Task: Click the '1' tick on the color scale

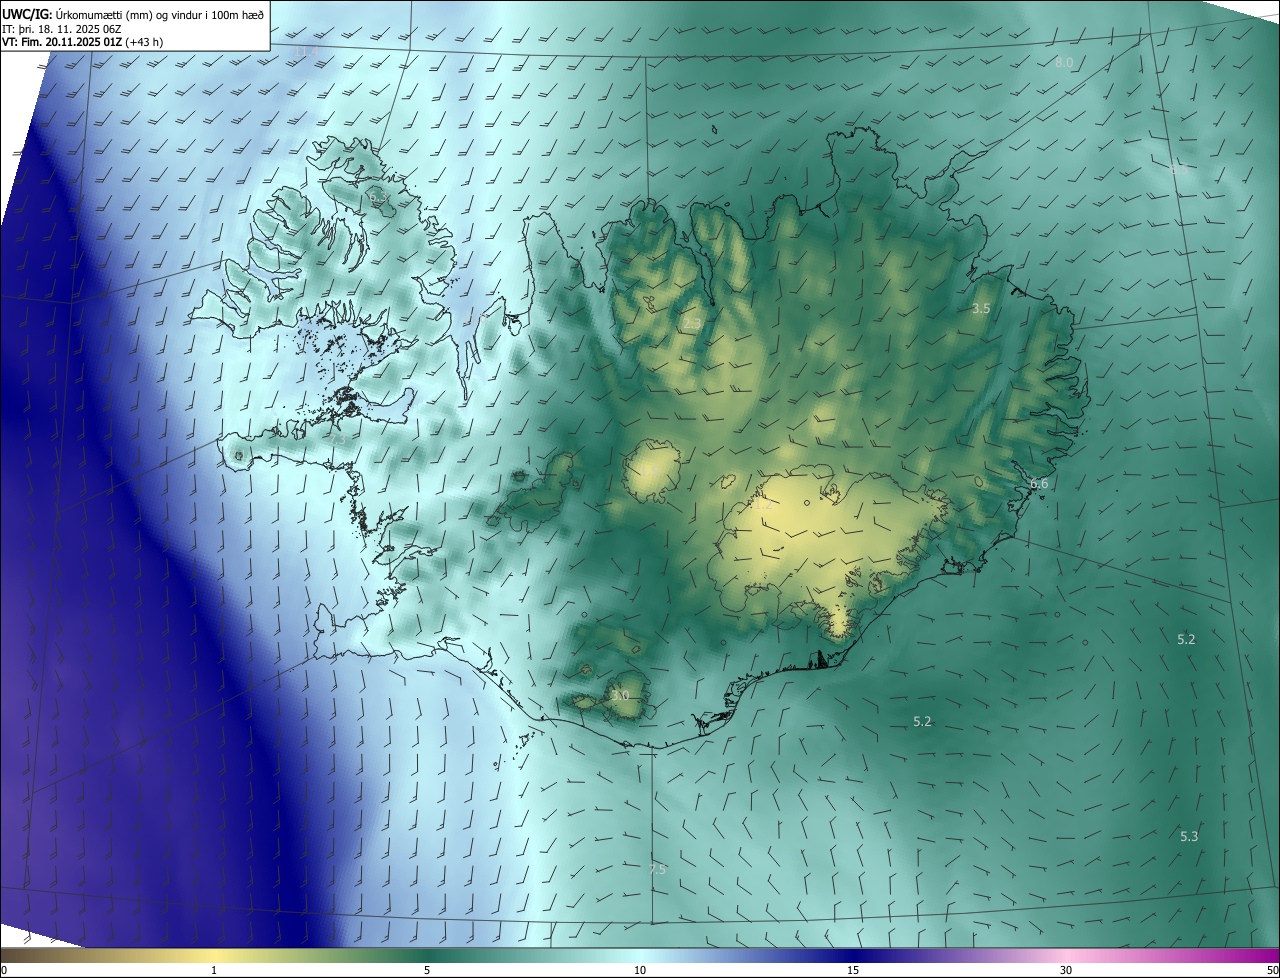Action: click(214, 970)
